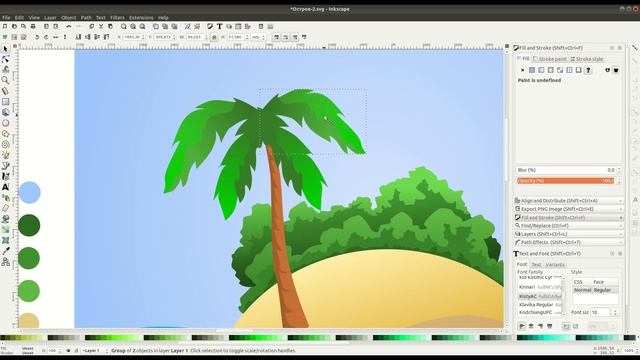The height and width of the screenshot is (360, 640).
Task: Toggle horizontal text orientation button
Action: (x=566, y=326)
